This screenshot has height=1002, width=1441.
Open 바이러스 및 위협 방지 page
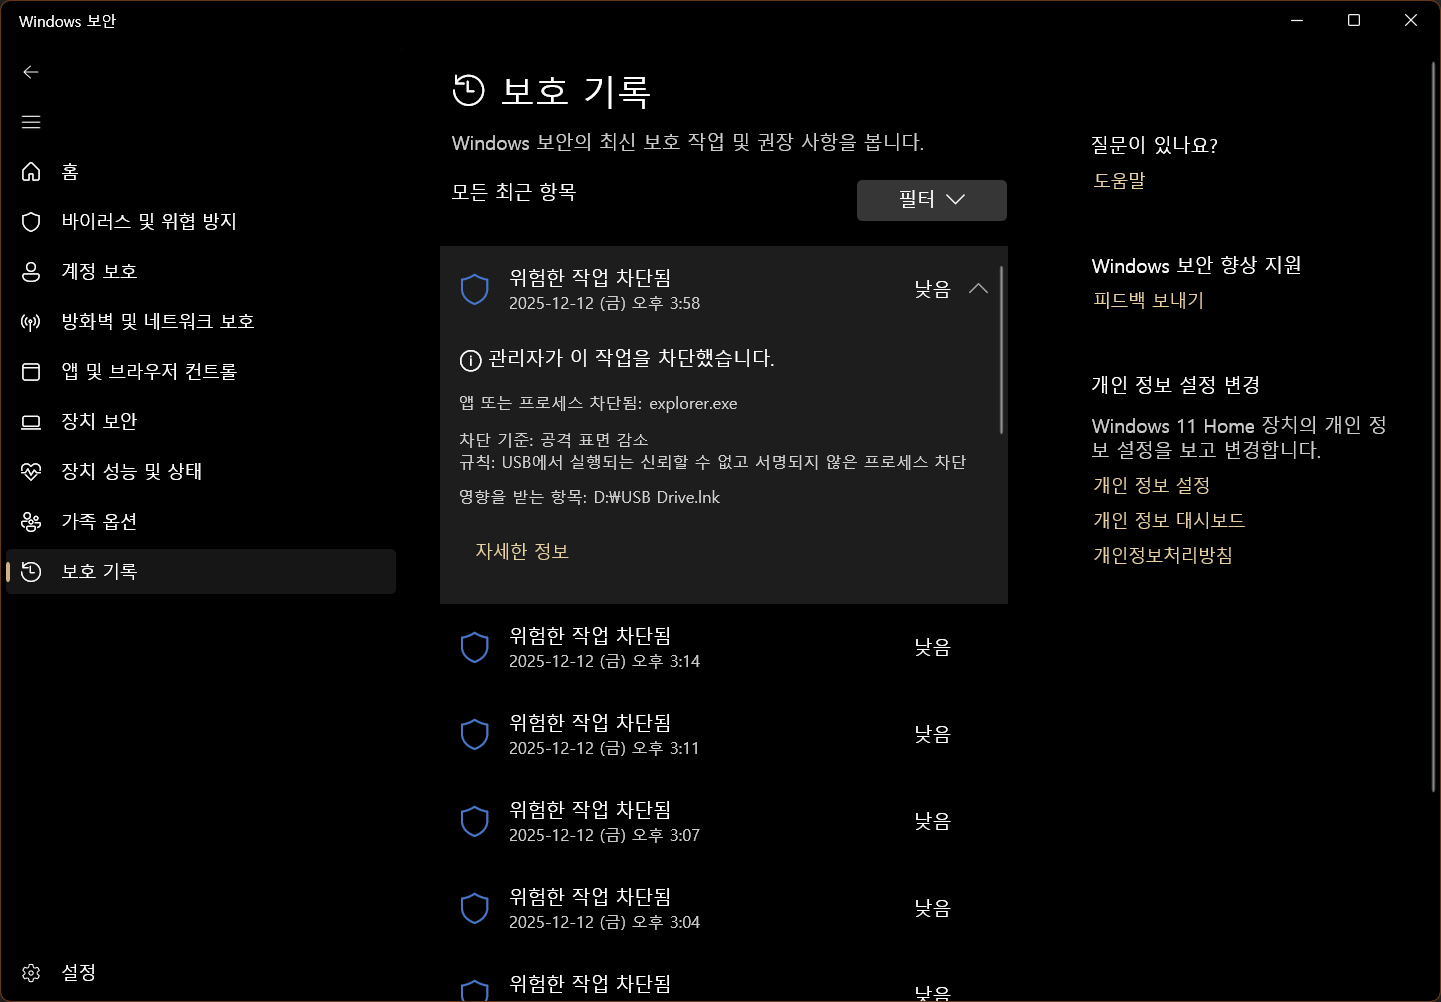click(201, 222)
